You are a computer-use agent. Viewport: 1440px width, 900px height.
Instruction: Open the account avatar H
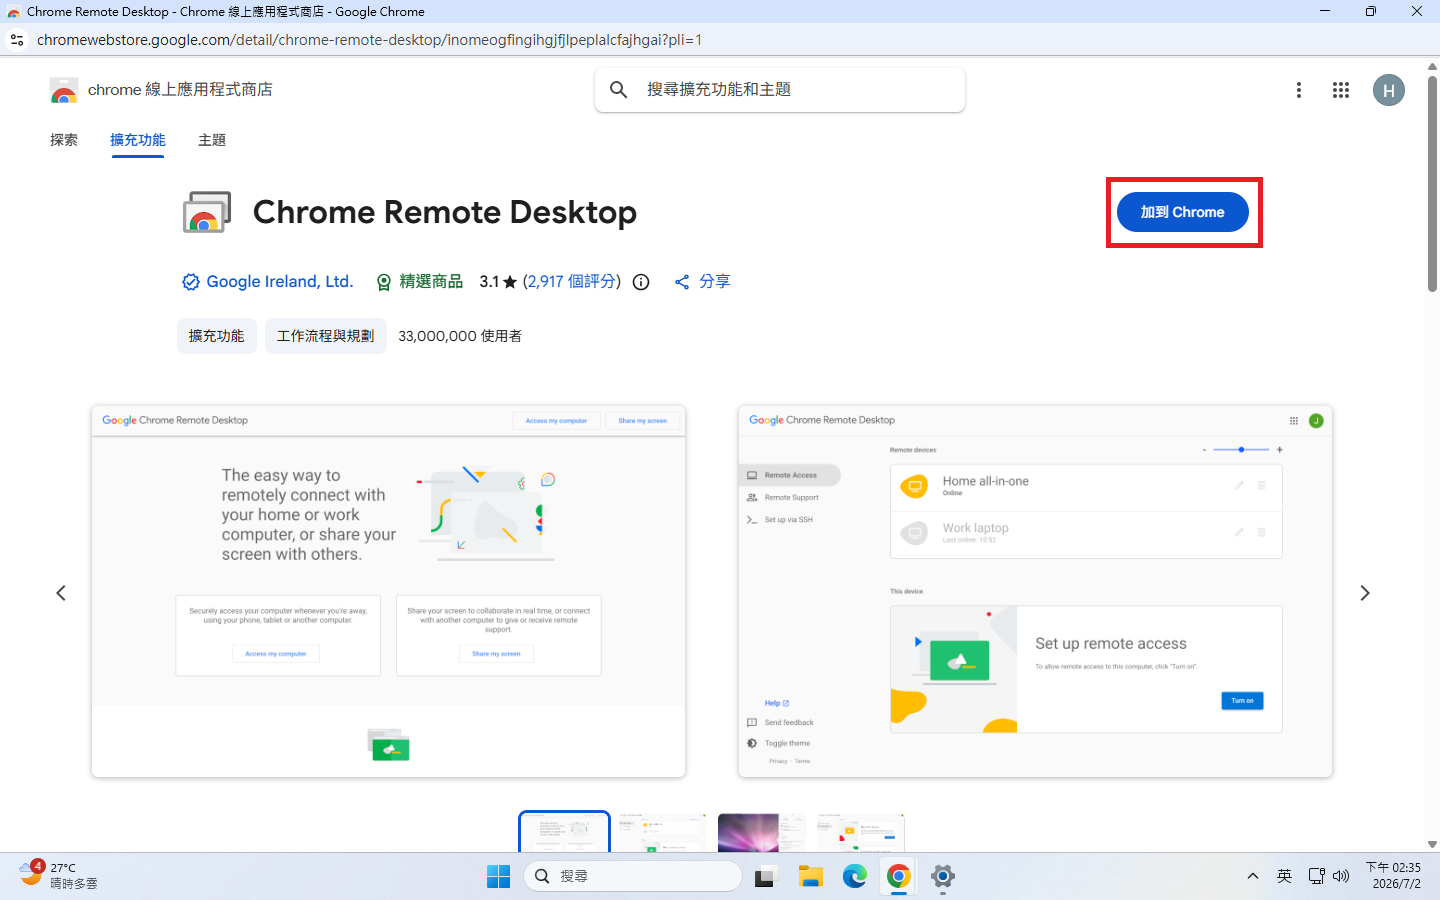1388,90
